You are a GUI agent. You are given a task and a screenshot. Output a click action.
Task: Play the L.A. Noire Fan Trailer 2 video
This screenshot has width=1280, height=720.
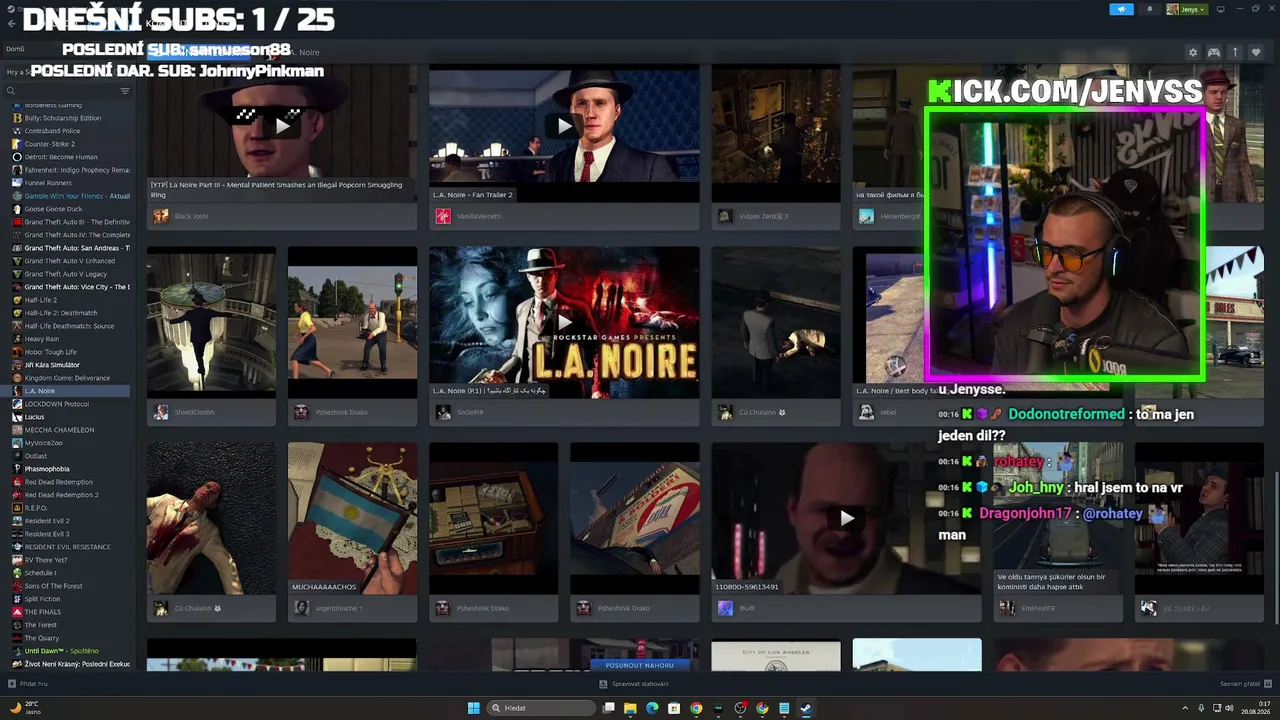point(564,126)
